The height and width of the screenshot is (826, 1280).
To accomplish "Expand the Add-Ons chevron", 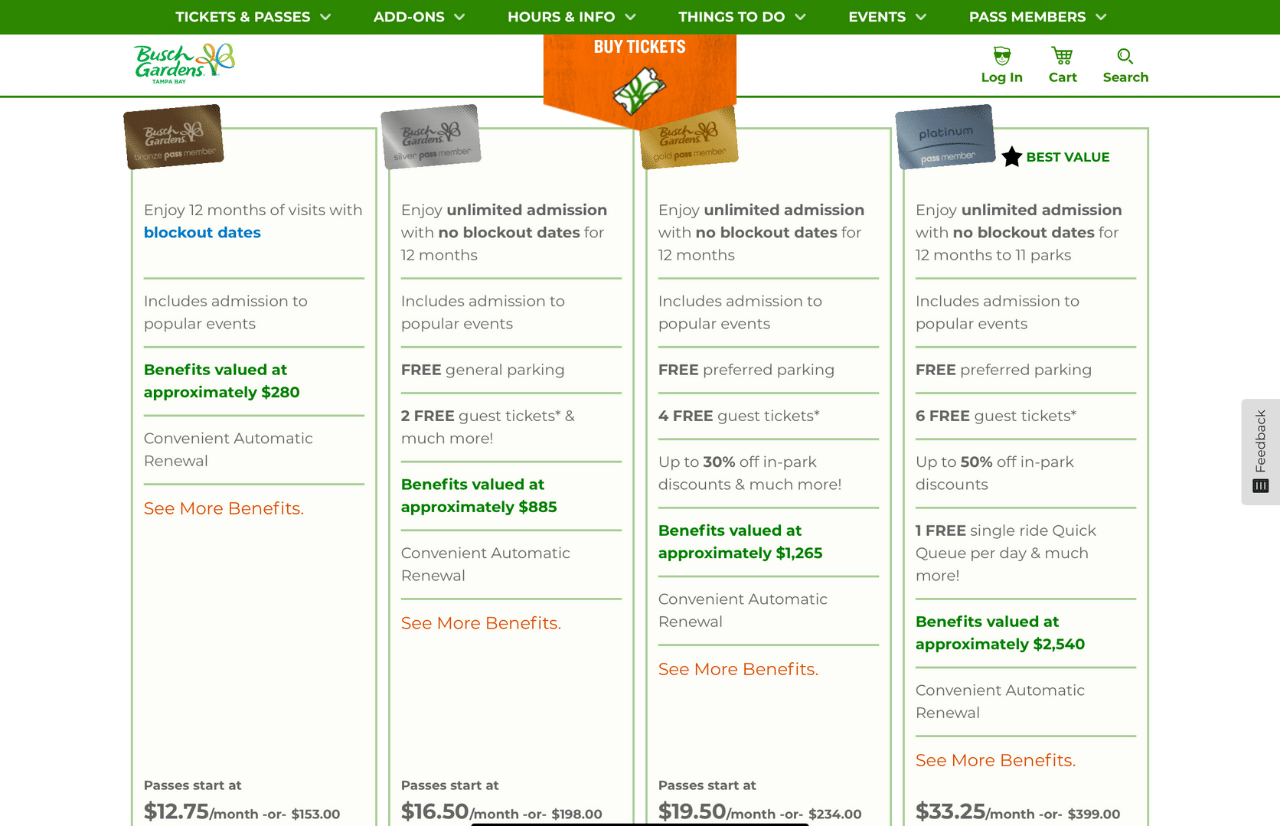I will 459,17.
